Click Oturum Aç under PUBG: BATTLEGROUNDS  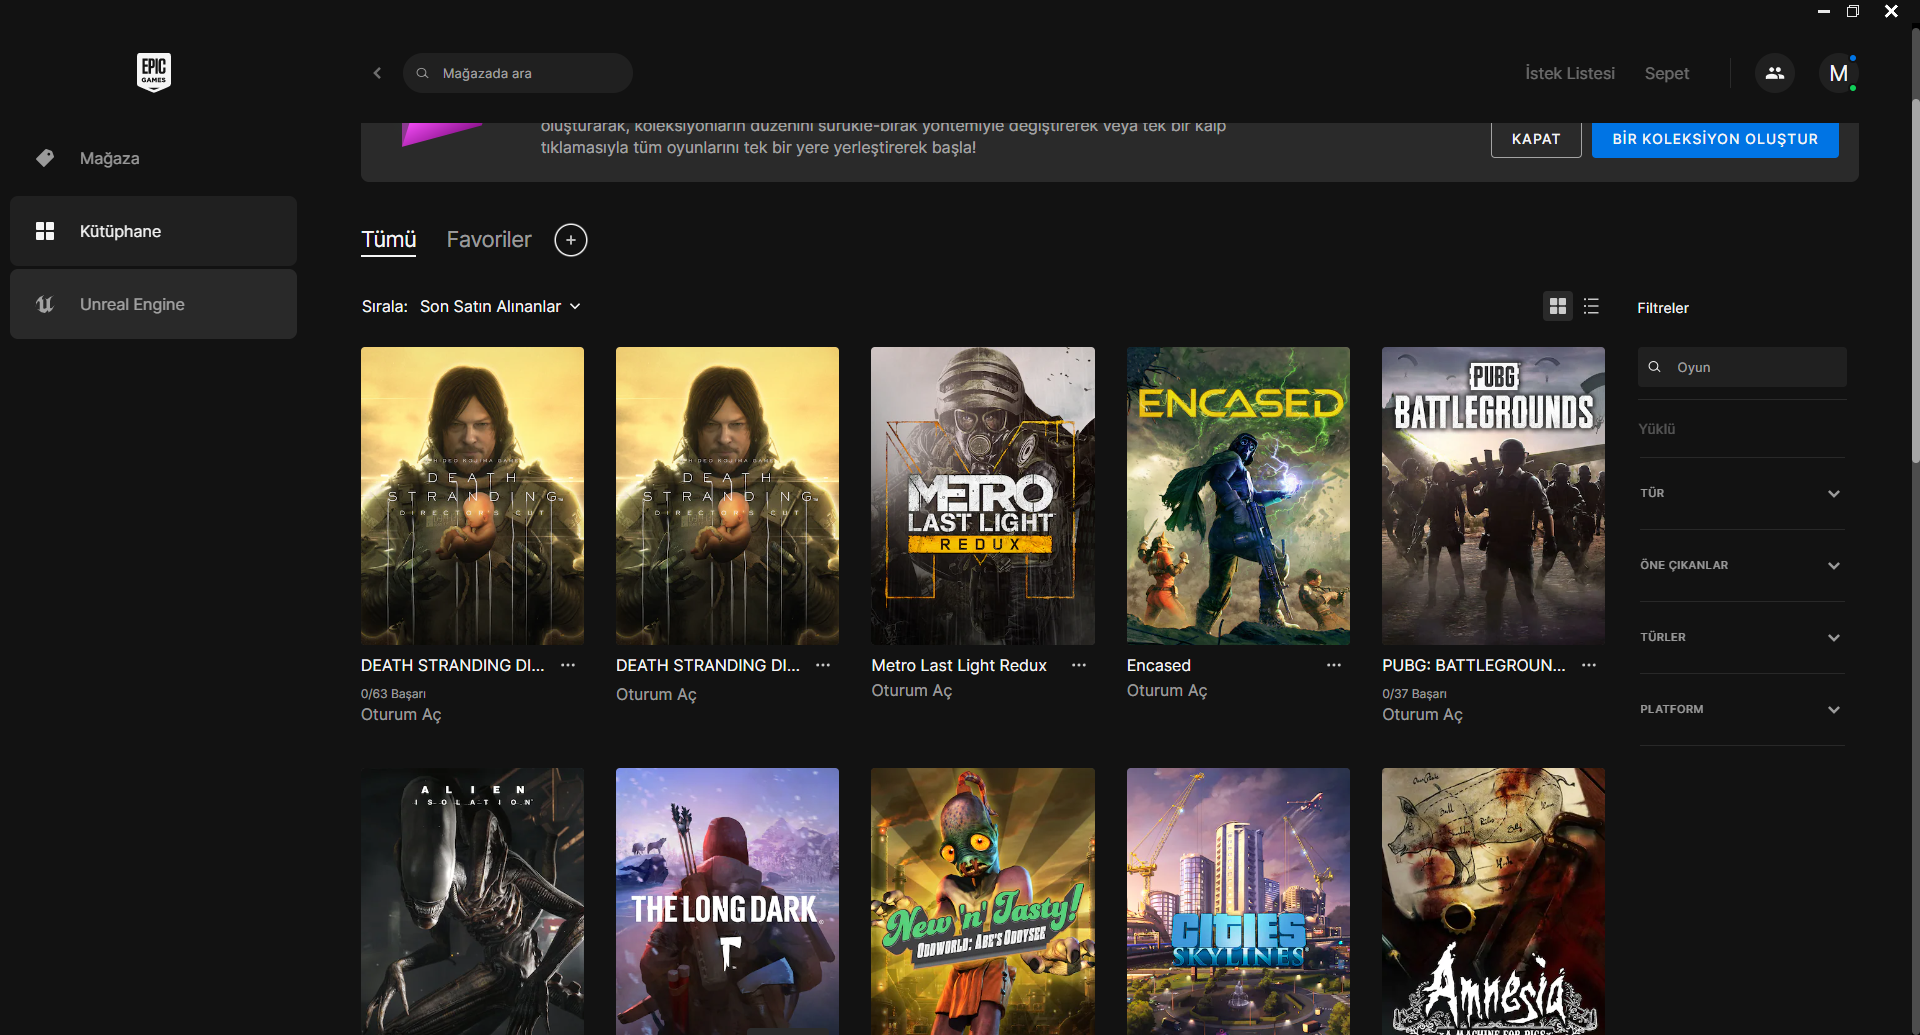click(x=1422, y=715)
